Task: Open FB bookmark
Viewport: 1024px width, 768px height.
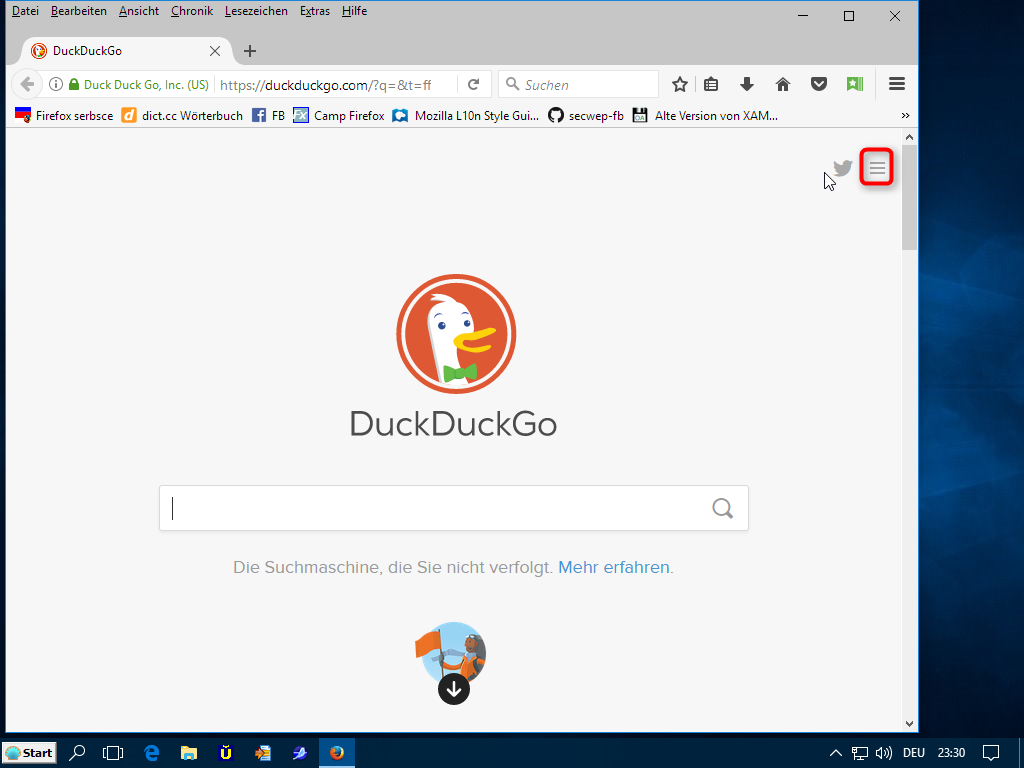Action: click(268, 116)
